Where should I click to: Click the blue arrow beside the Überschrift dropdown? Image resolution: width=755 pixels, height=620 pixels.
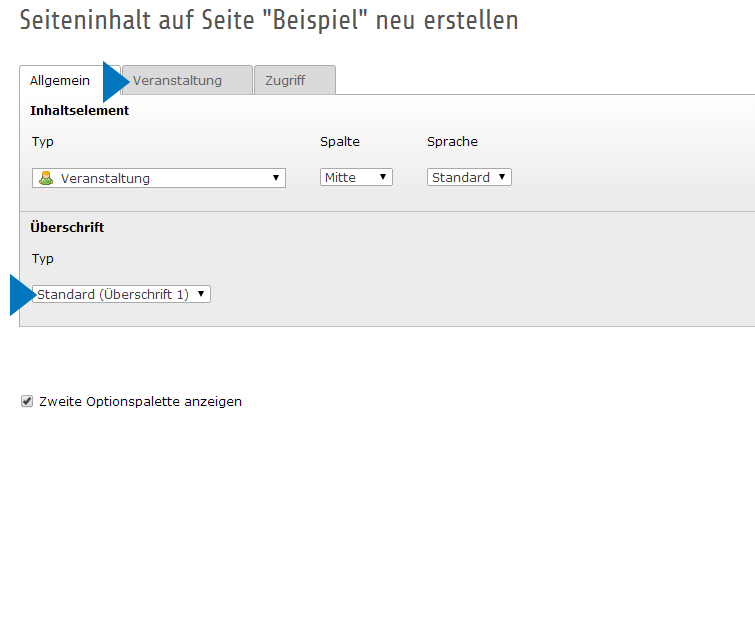[21, 295]
